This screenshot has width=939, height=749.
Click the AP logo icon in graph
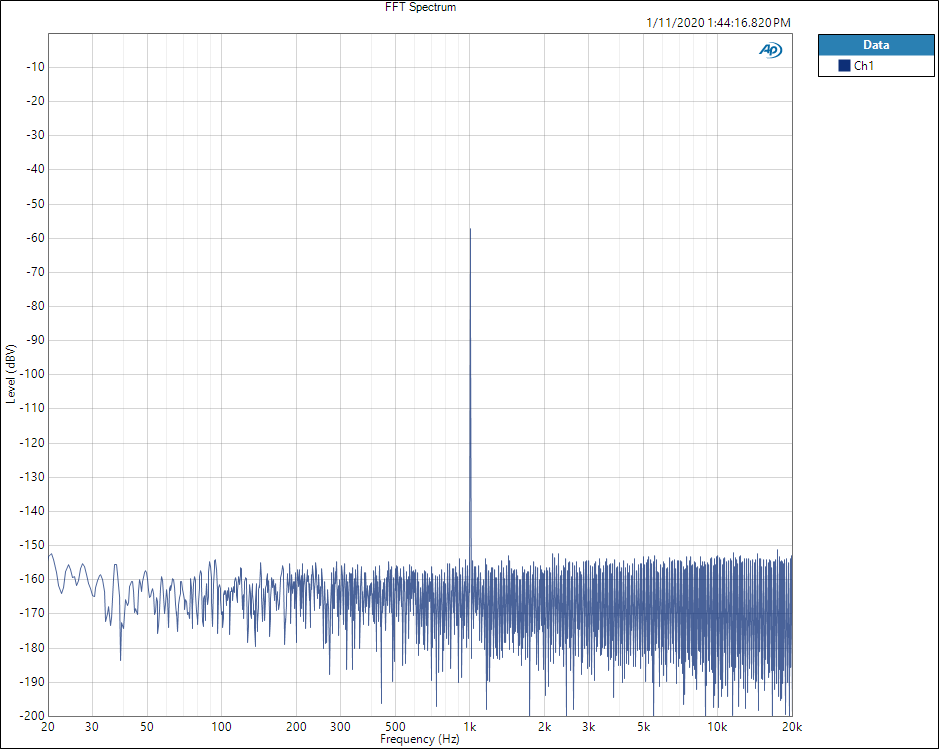tap(770, 50)
